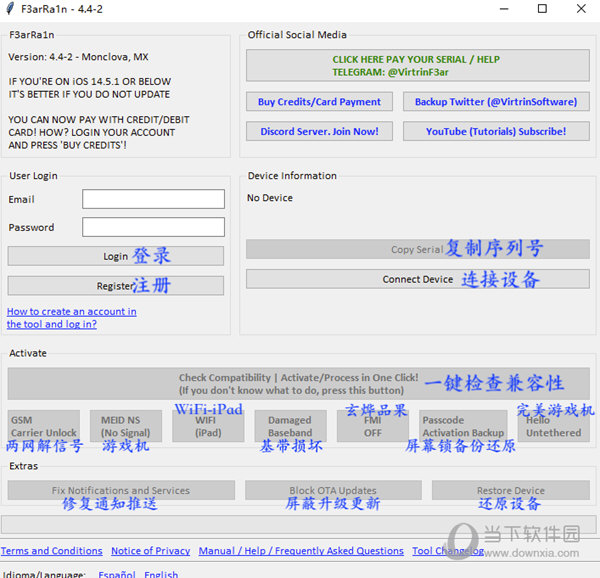This screenshot has height=578, width=600.
Task: Select Damaged Baseband option
Action: (290, 426)
